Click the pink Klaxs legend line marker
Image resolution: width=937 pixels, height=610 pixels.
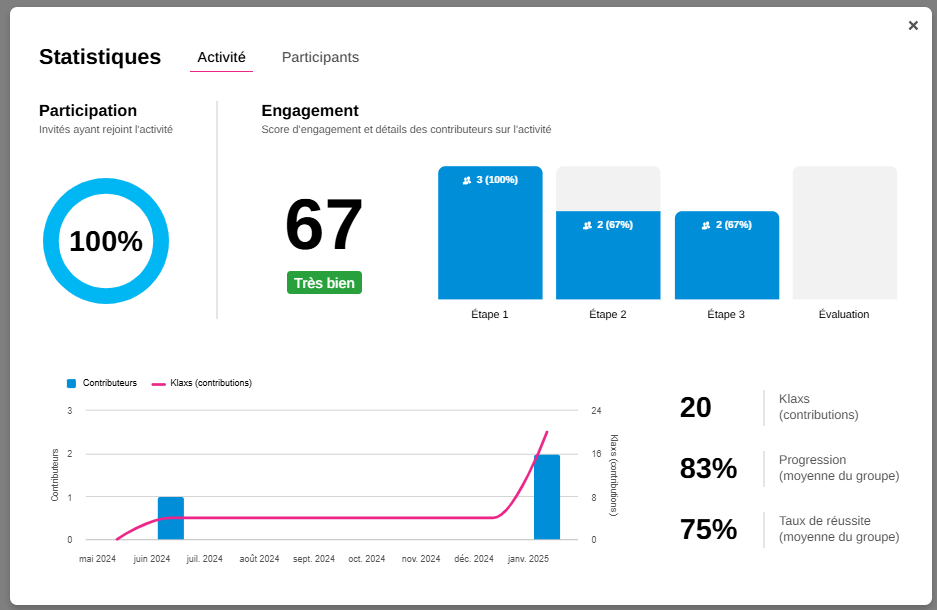point(158,384)
